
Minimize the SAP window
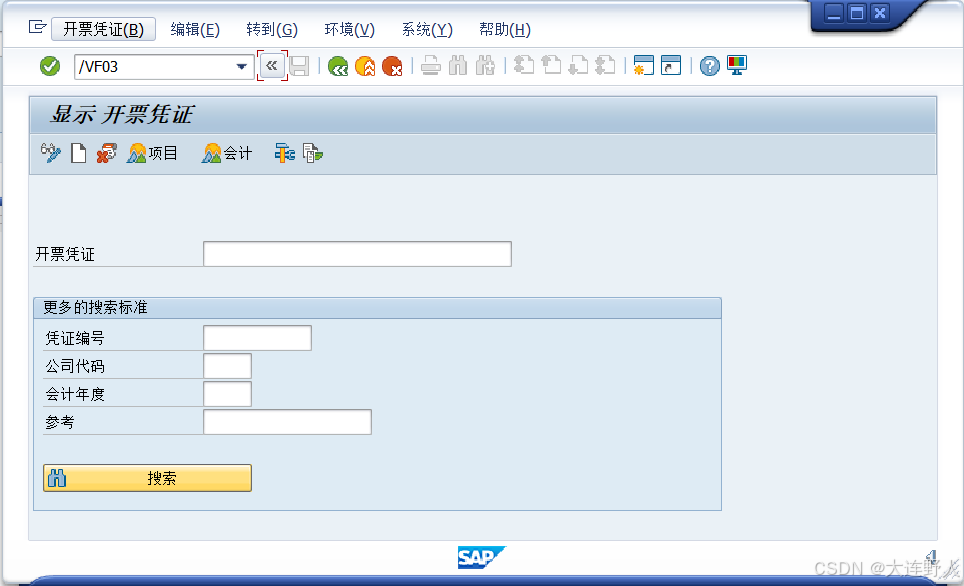tap(834, 13)
